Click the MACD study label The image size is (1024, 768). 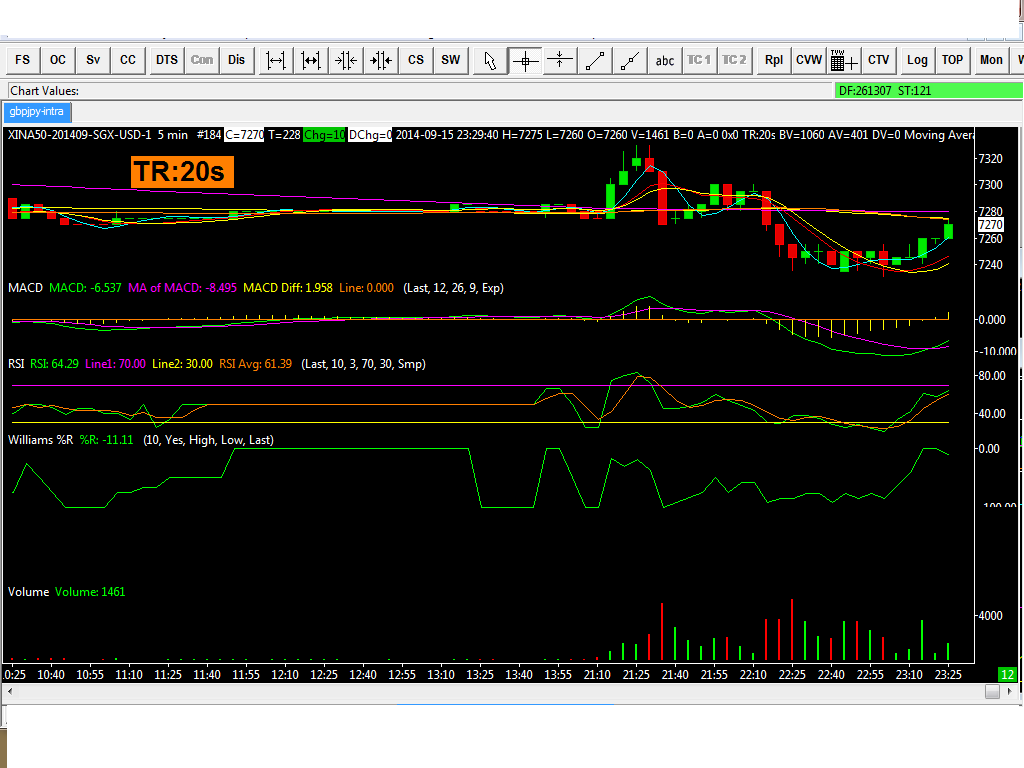click(x=25, y=288)
